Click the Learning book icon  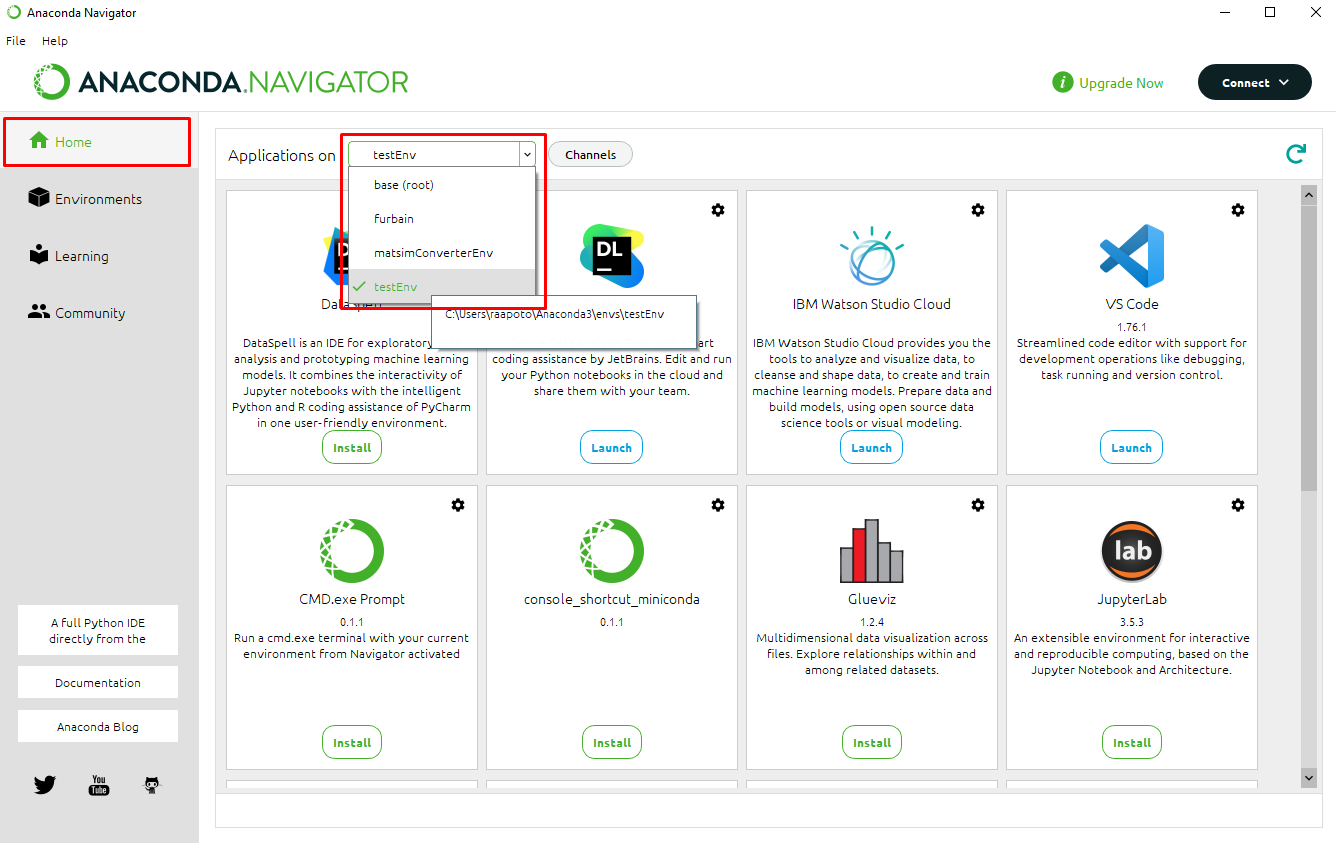click(39, 254)
